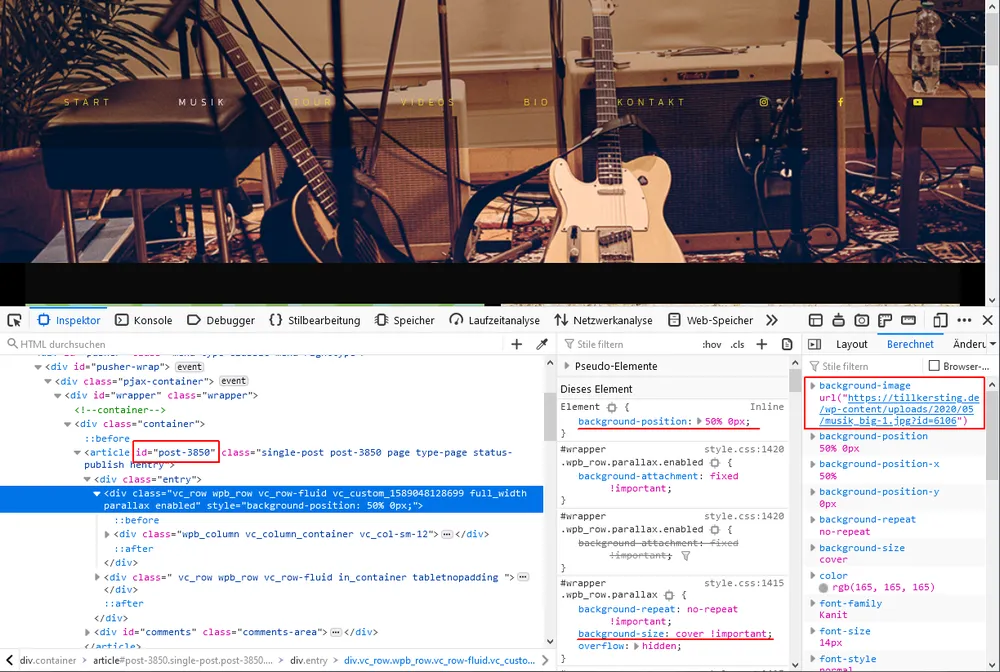
Task: Expand the in_container tabletnopadding div
Action: pyautogui.click(x=97, y=577)
